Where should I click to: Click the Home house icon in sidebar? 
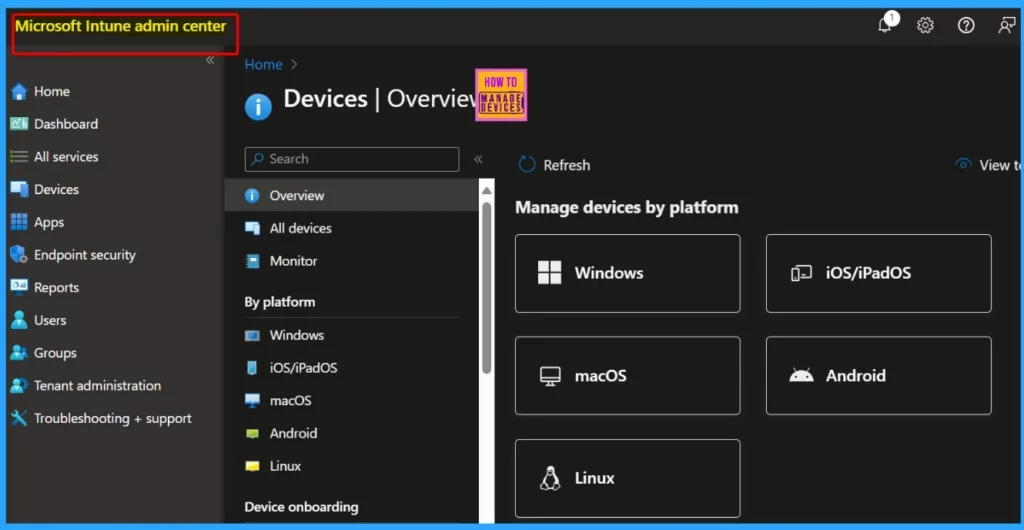(19, 91)
